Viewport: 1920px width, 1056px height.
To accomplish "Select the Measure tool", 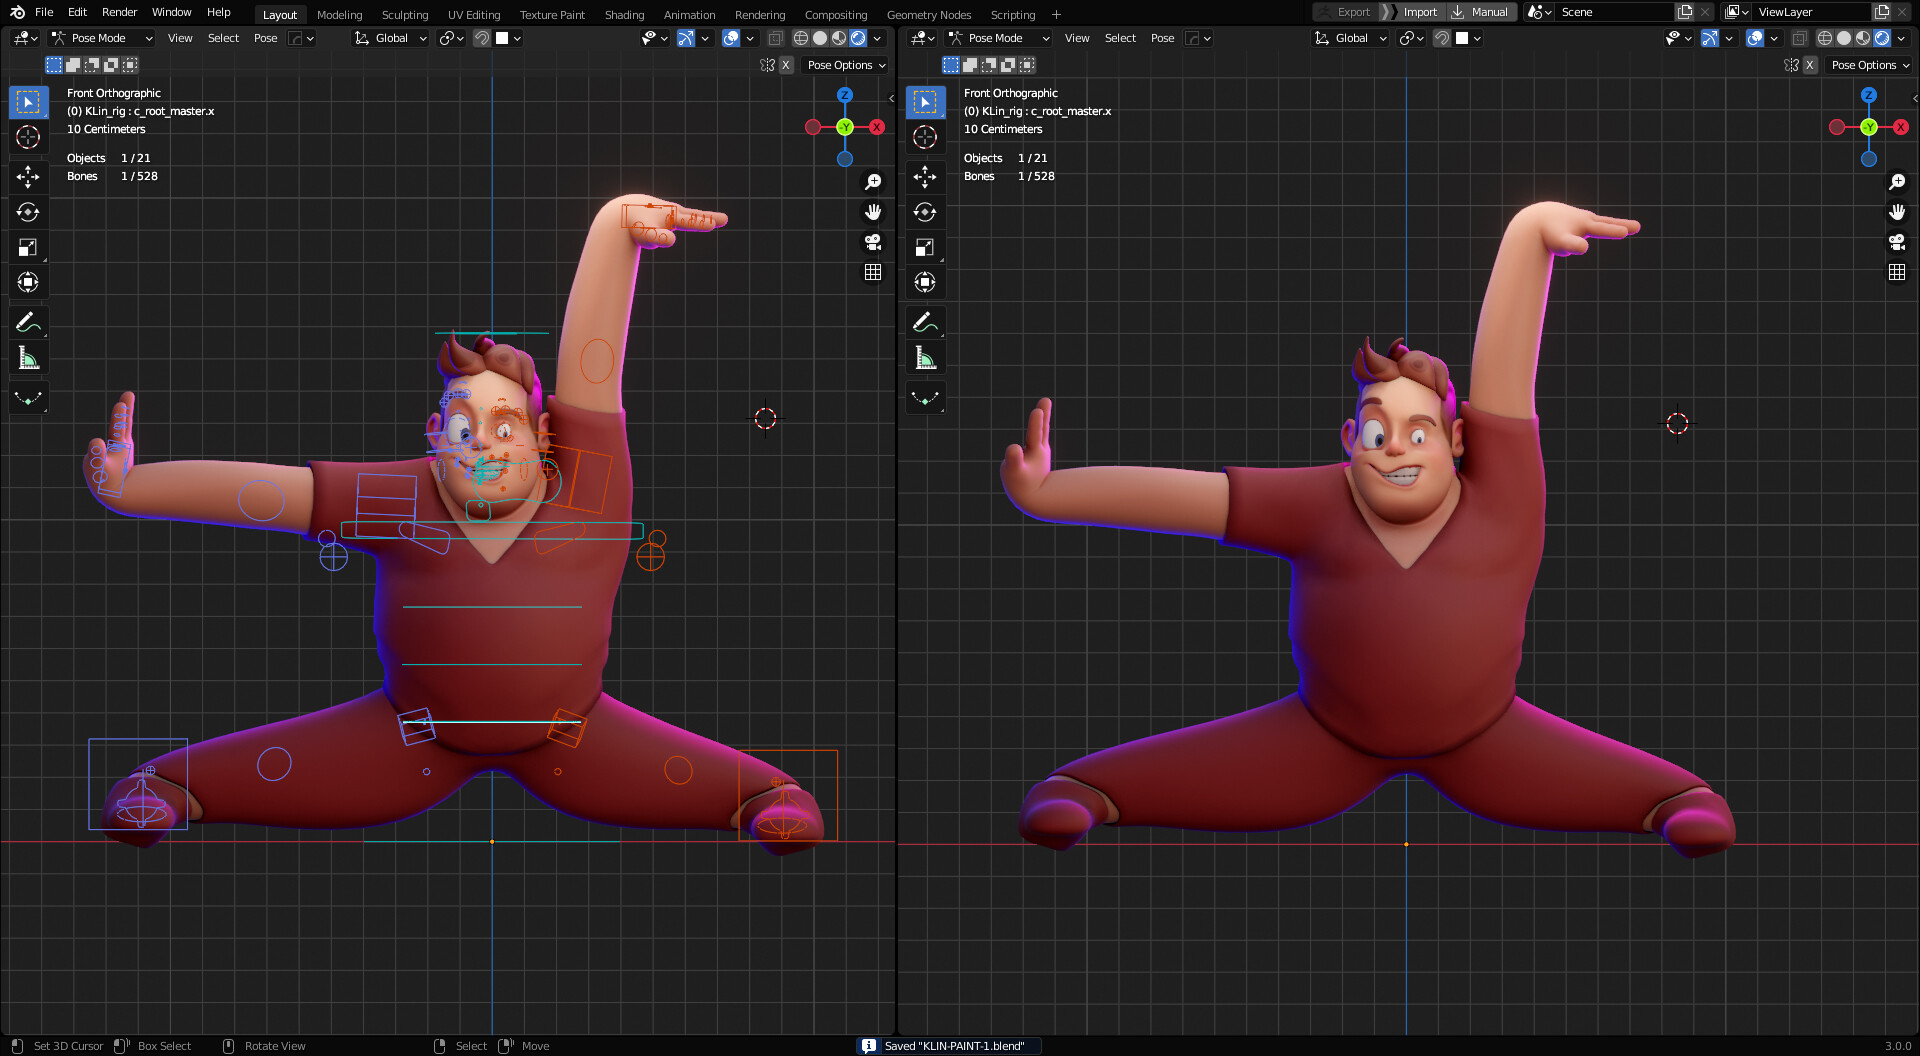I will click(28, 357).
